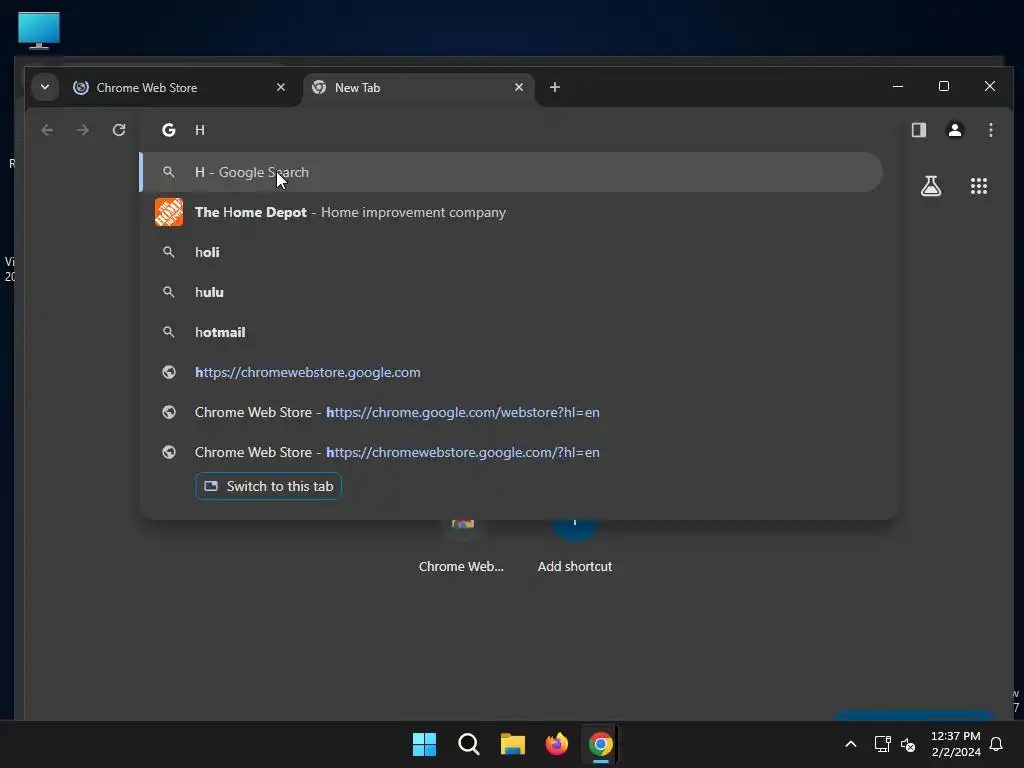Maximize the Chrome window
Viewport: 1024px width, 768px height.
[x=944, y=86]
